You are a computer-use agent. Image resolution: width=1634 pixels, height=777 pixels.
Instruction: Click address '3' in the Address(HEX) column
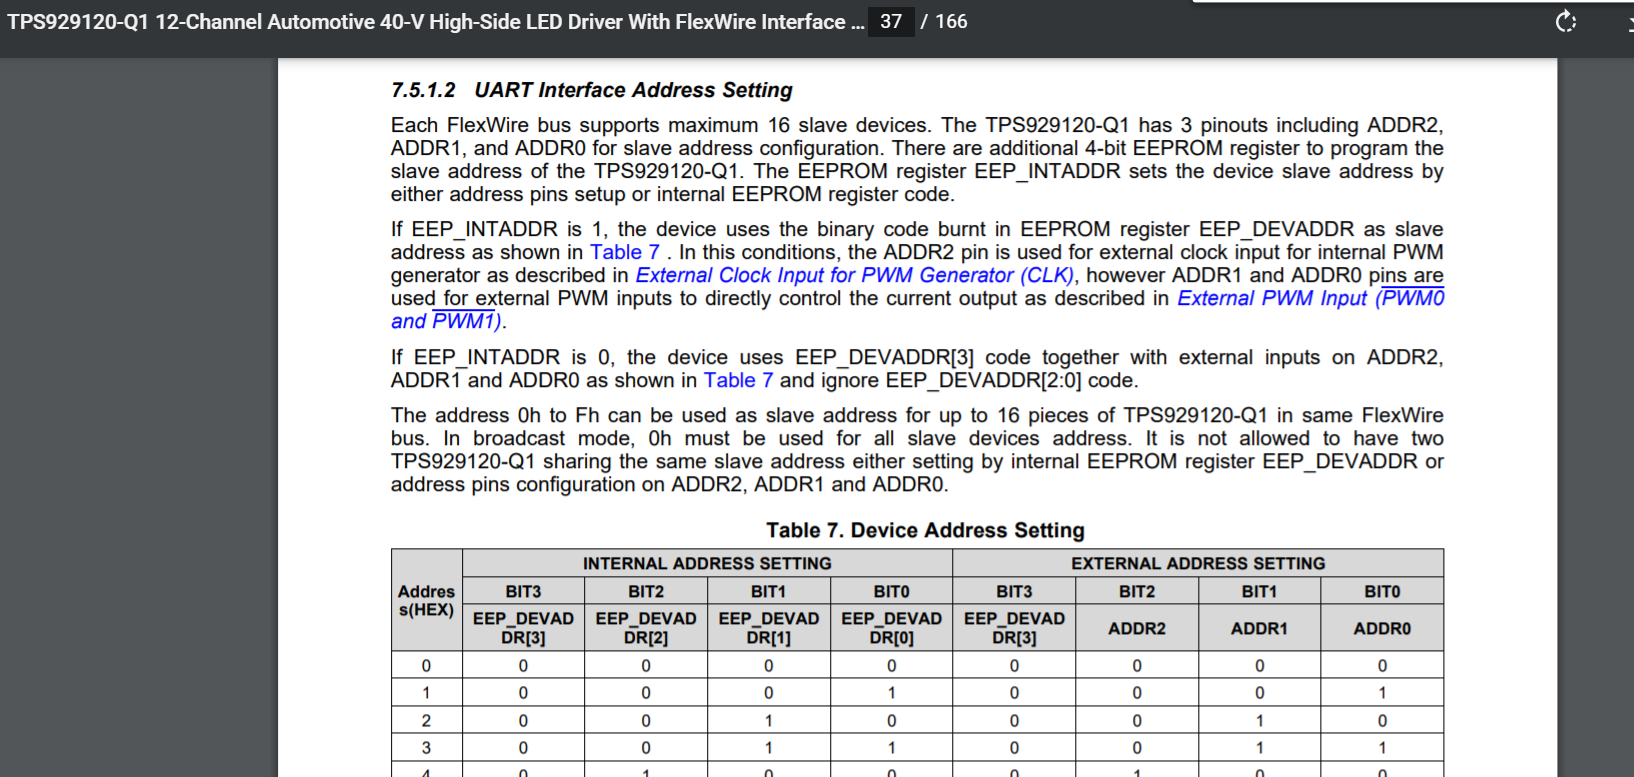pos(426,748)
